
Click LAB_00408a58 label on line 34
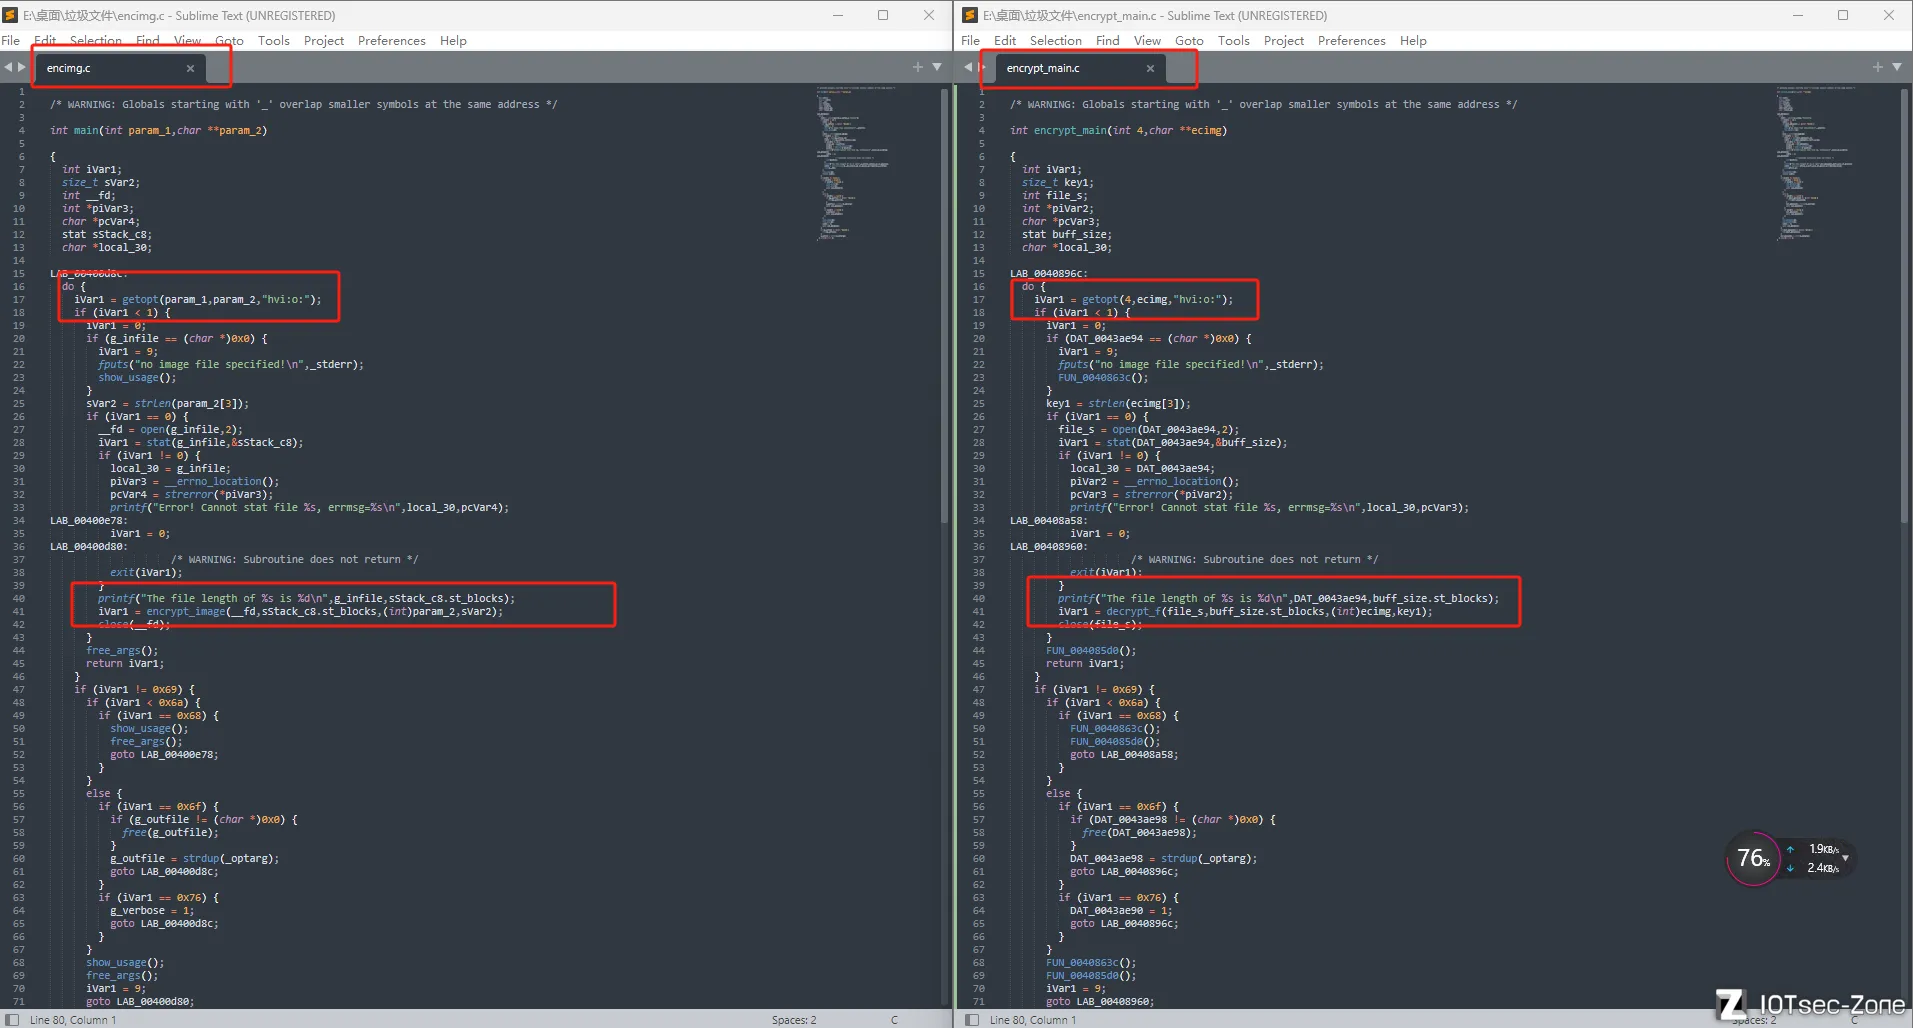[1049, 520]
